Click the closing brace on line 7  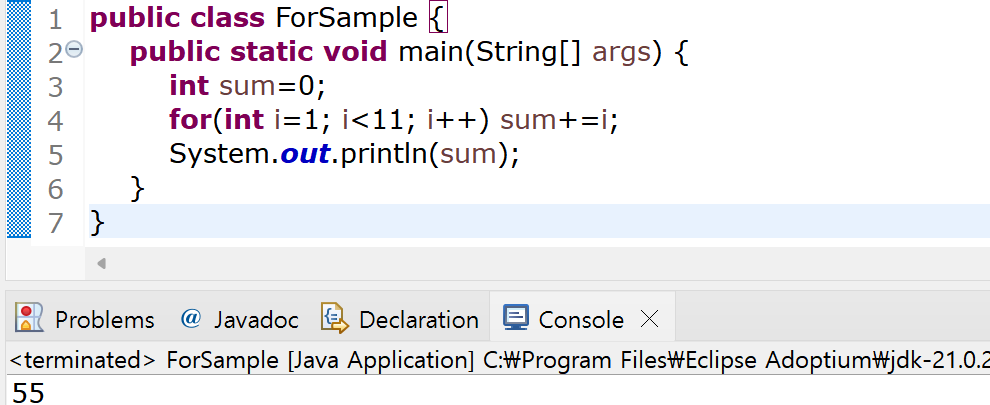click(x=97, y=223)
